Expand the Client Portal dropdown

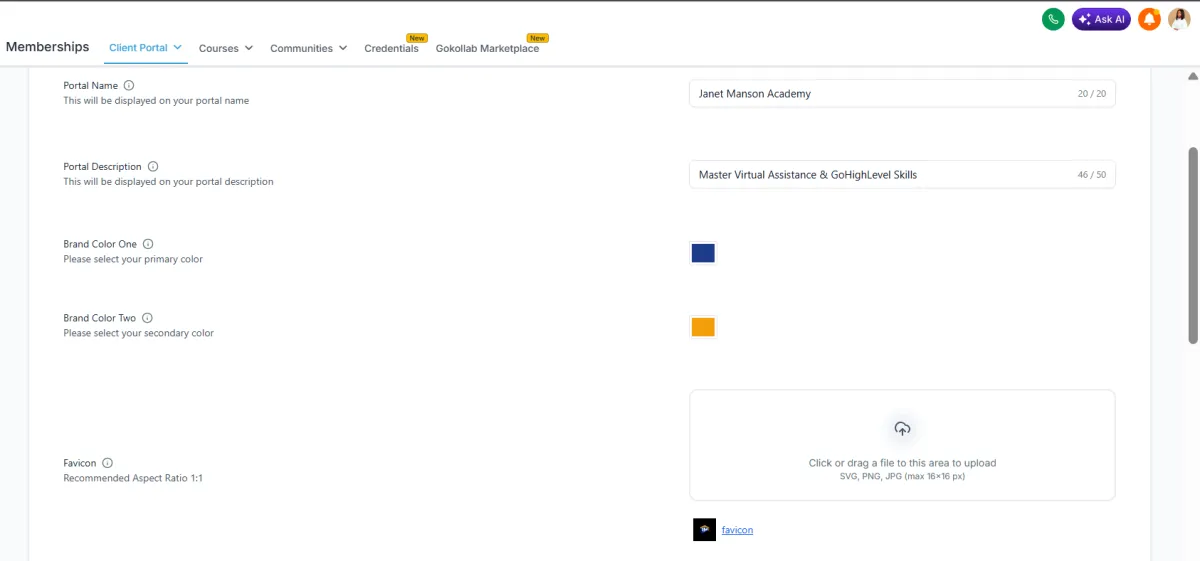pos(146,47)
